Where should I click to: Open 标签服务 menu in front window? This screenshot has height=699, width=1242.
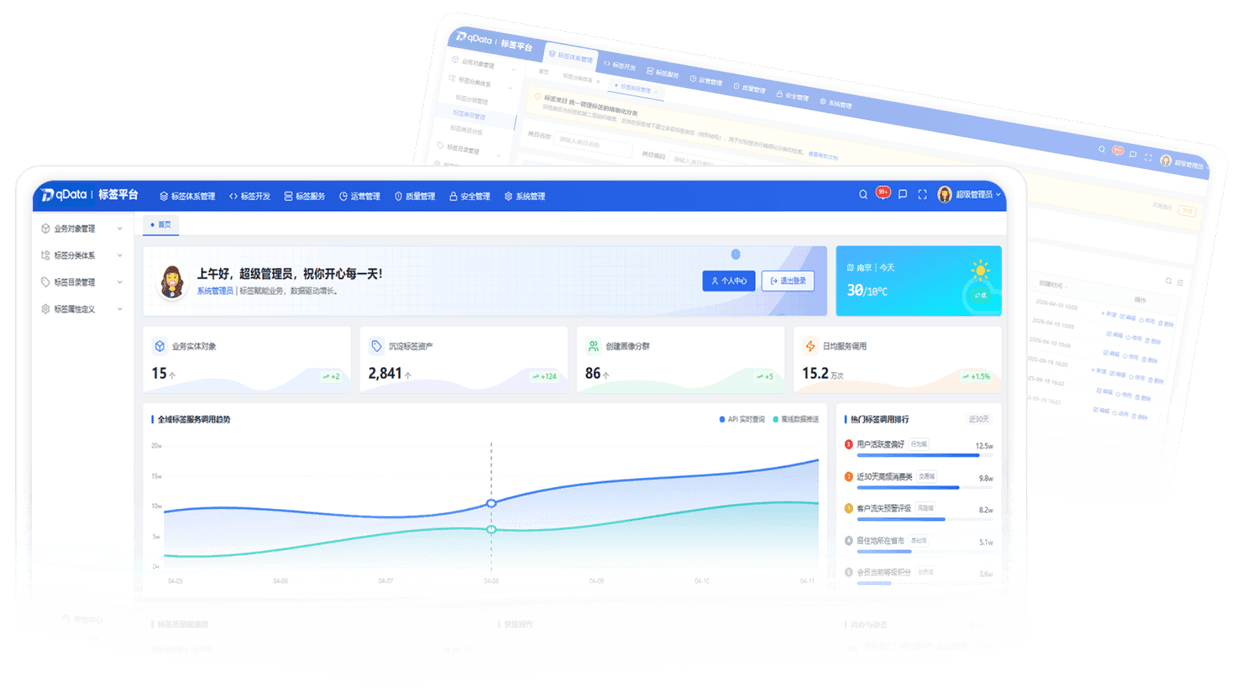coord(305,196)
